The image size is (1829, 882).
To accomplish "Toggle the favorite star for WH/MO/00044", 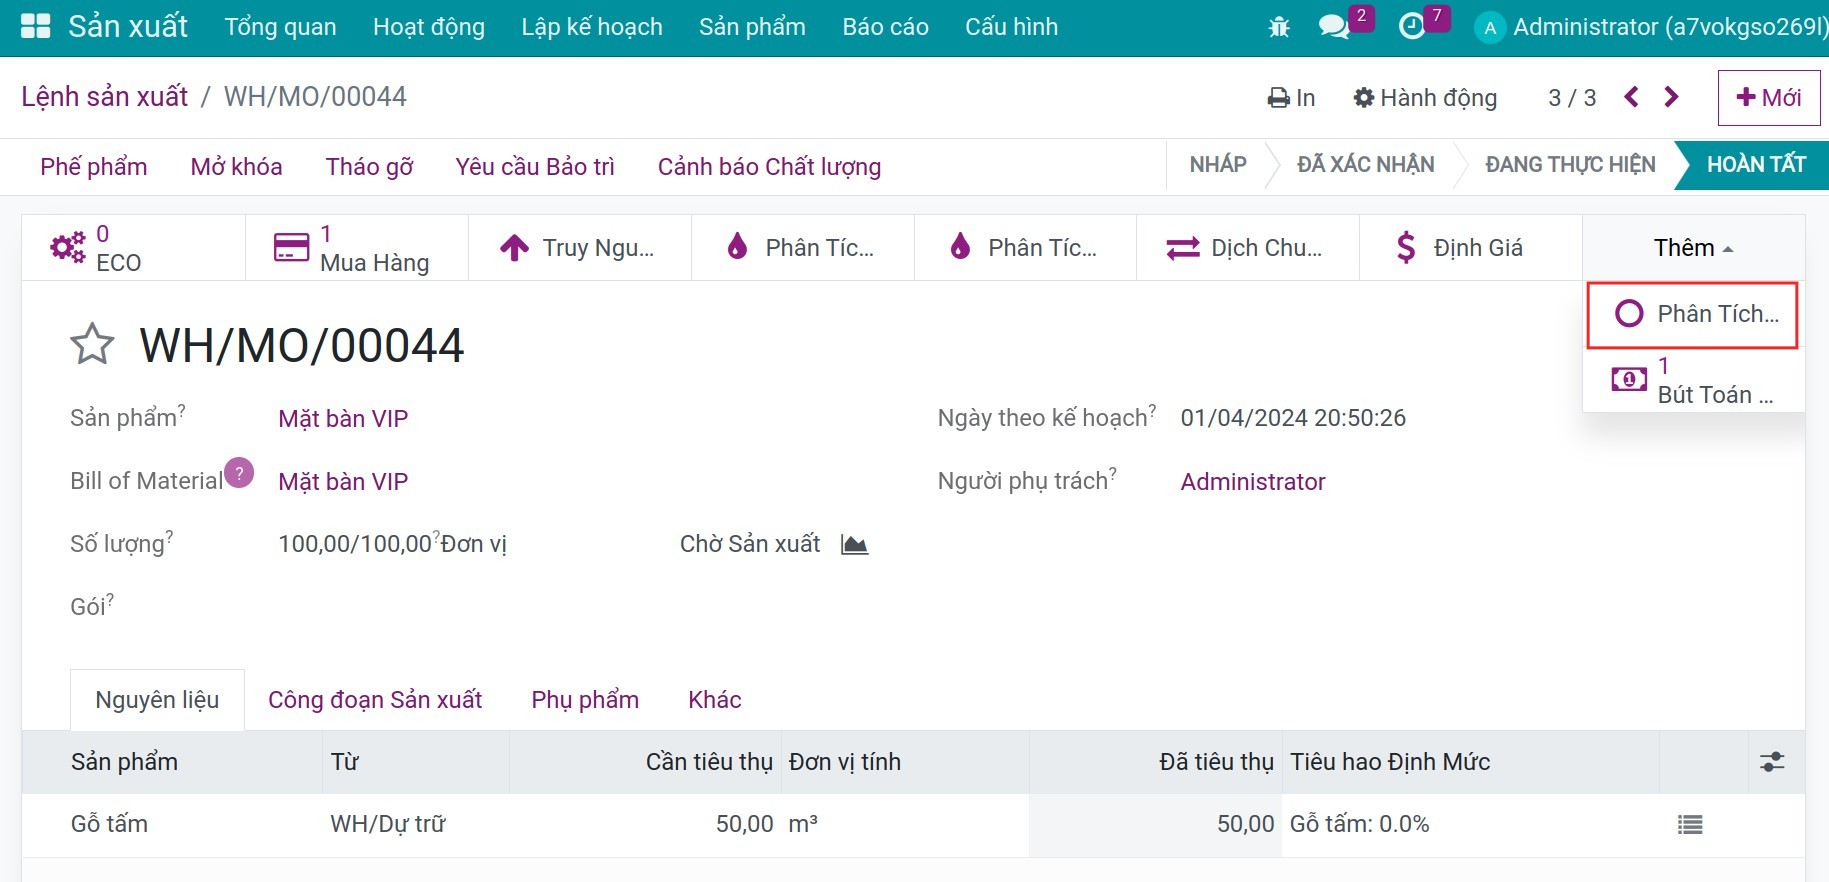I will (92, 345).
